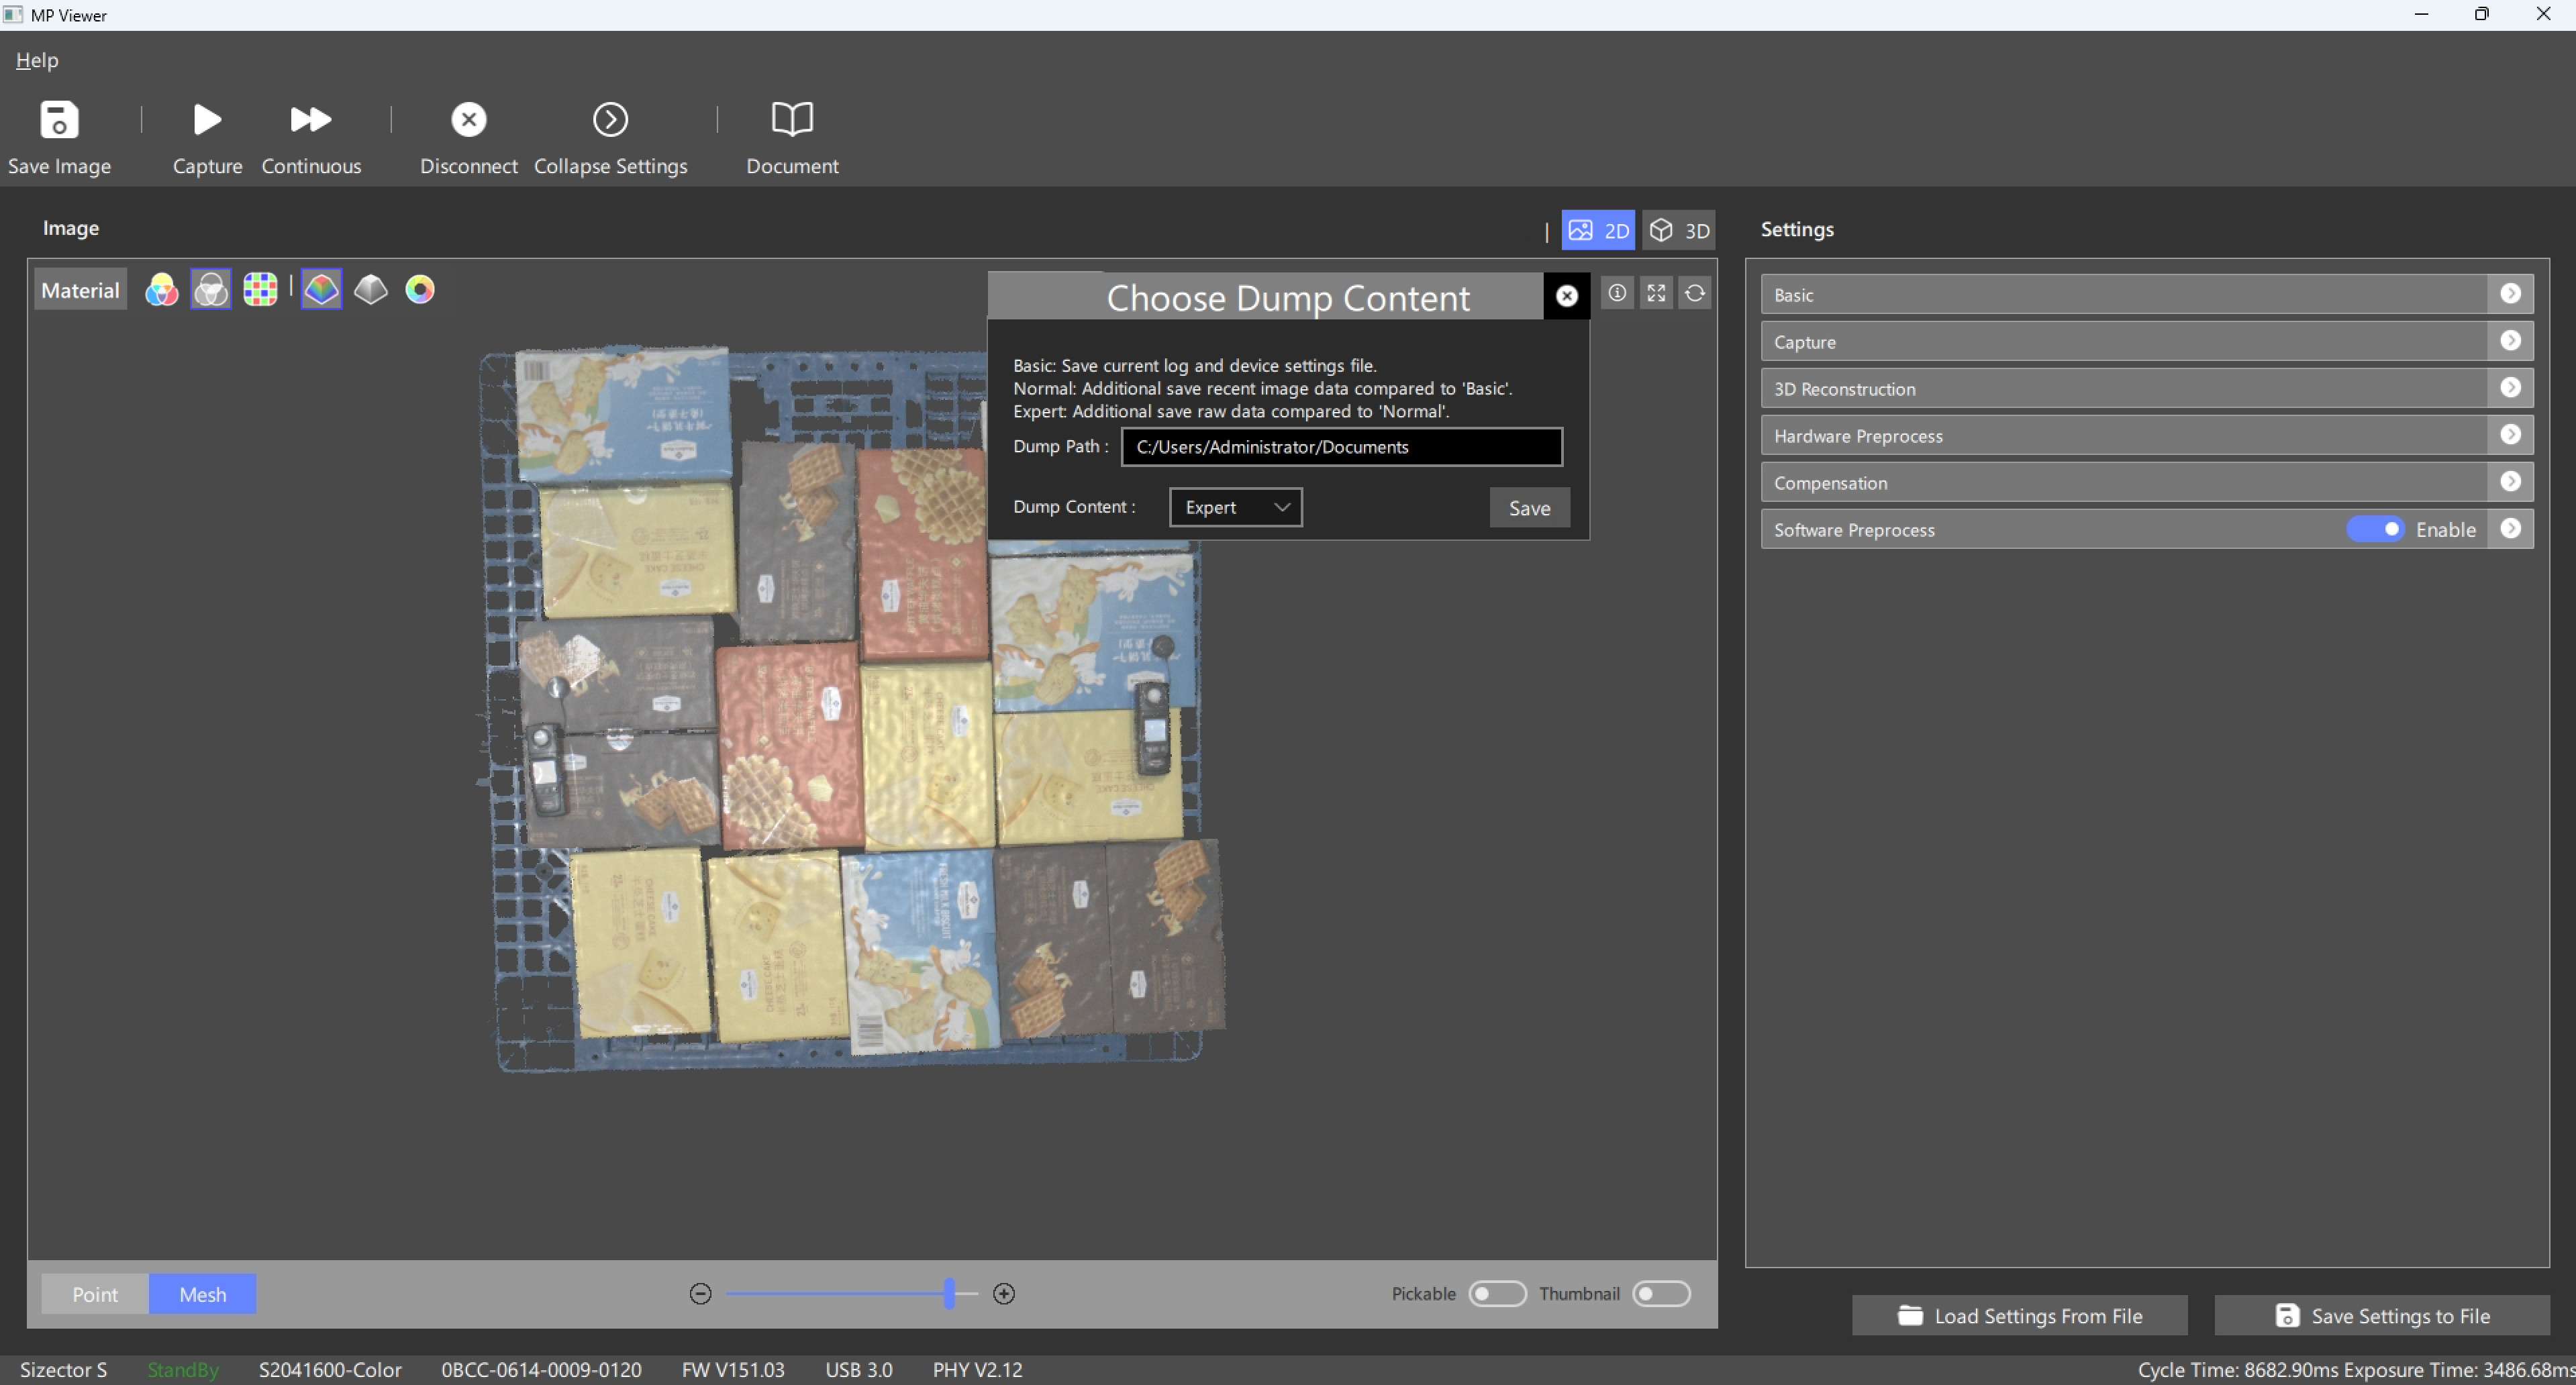
Task: Click the captured boxes image in viewer
Action: 851,710
